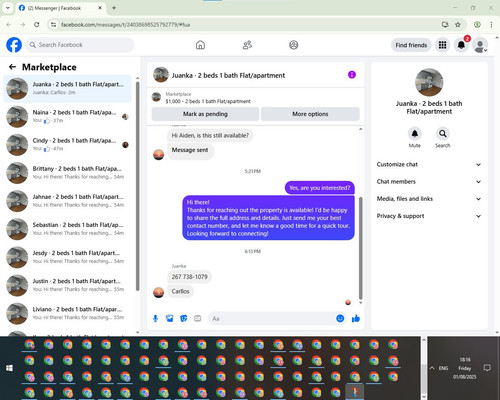500x400 pixels.
Task: Click the chat header listing thumbnail
Action: 161,75
